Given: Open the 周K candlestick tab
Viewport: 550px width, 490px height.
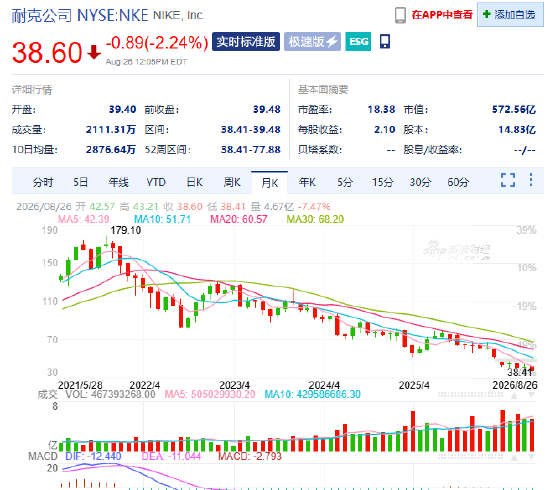Looking at the screenshot, I should [232, 182].
